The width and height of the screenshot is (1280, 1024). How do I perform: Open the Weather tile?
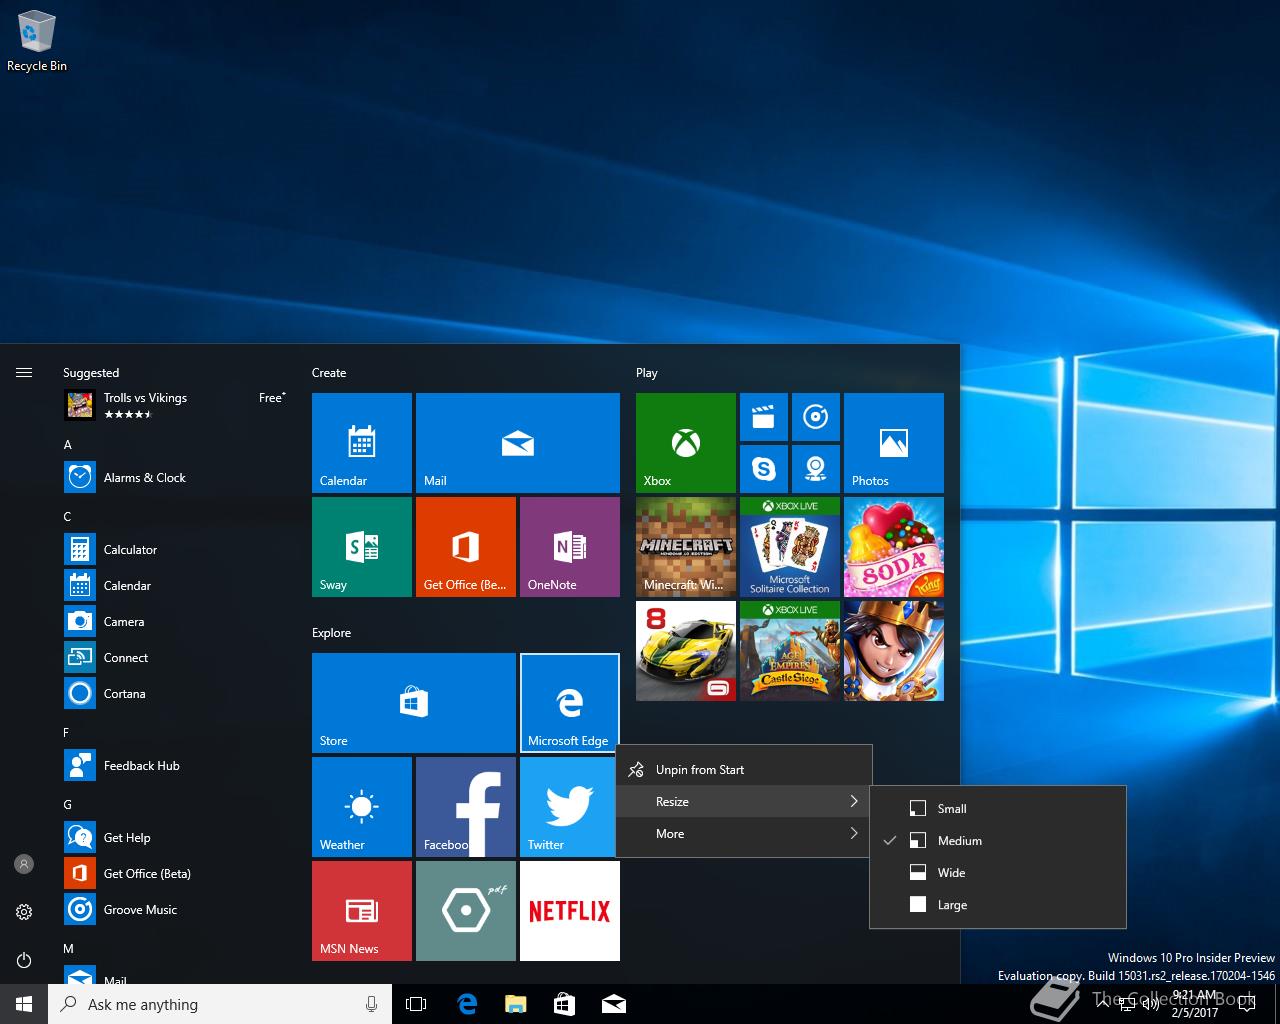coord(362,807)
